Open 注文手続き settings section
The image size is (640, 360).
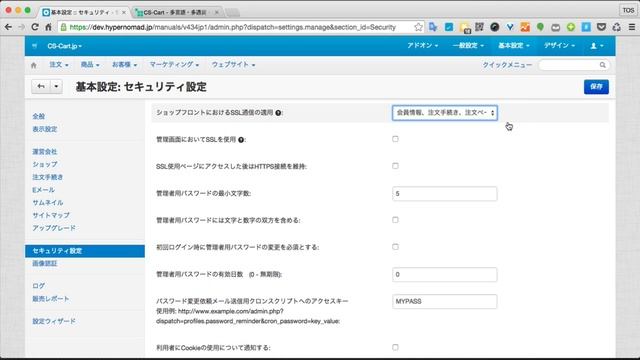click(x=48, y=177)
